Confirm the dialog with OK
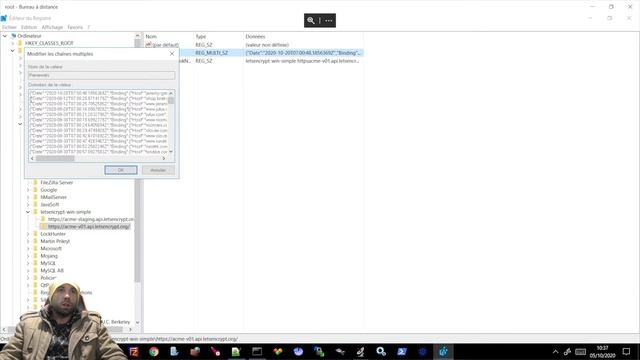The height and width of the screenshot is (360, 640). pos(121,170)
